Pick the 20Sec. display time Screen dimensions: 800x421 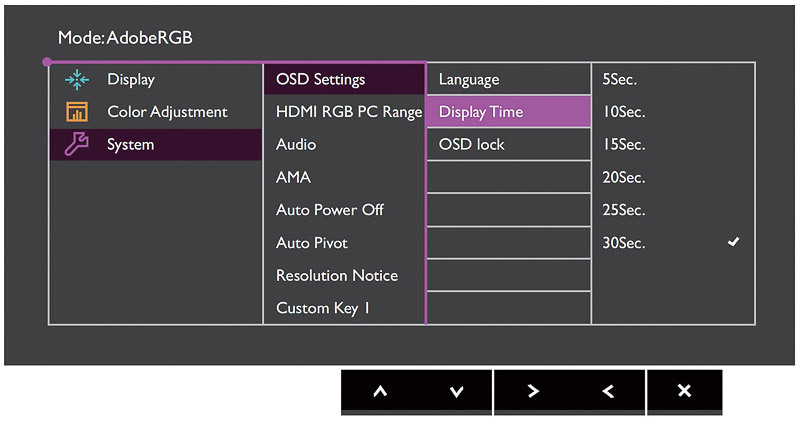pos(672,177)
